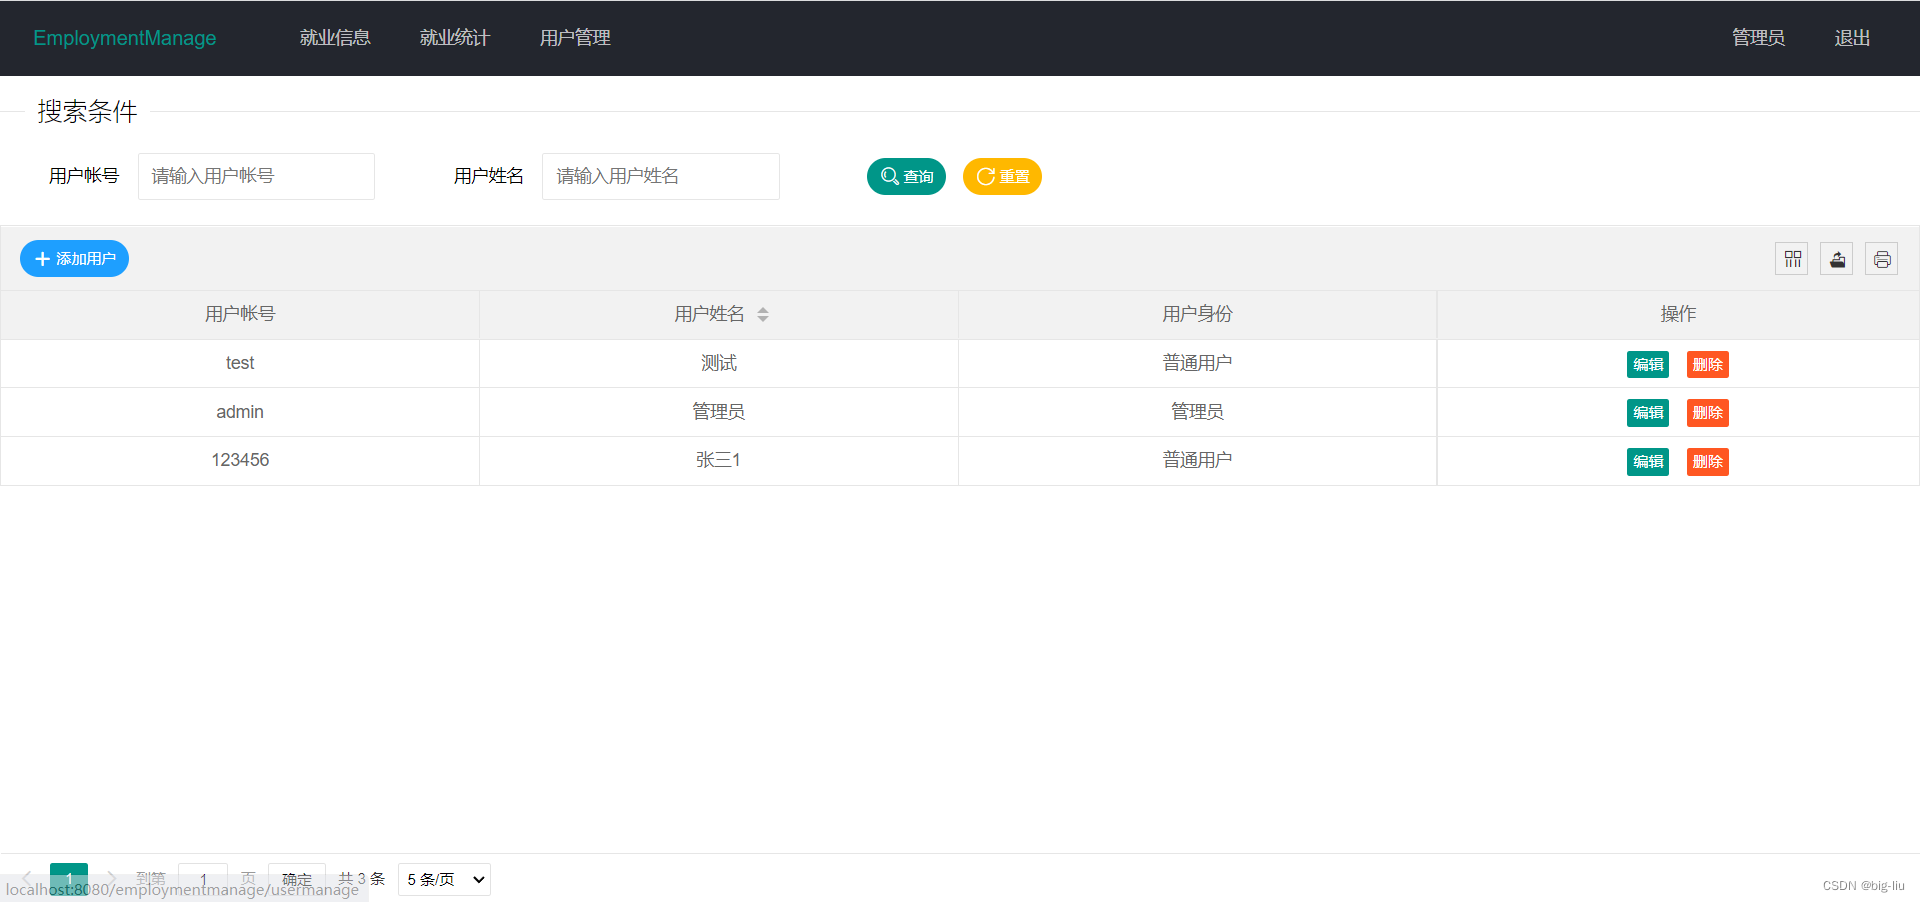1920x902 pixels.
Task: Edit the admin user row
Action: pyautogui.click(x=1648, y=413)
